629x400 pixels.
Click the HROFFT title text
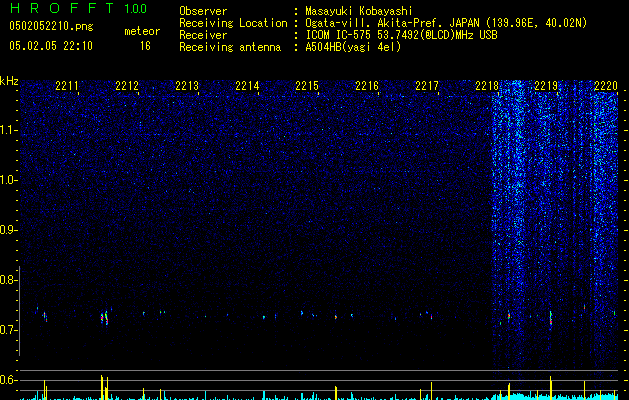coord(61,8)
